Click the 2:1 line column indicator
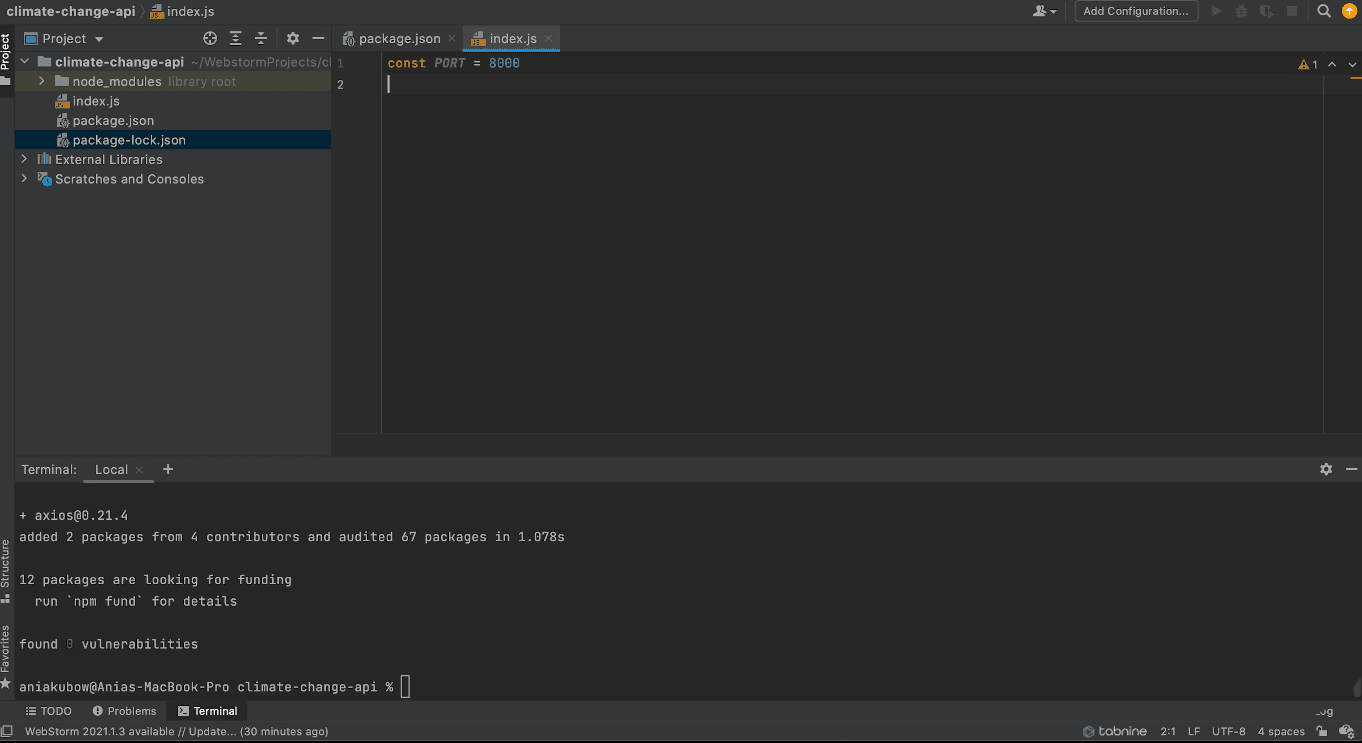The image size is (1362, 743). [x=1168, y=731]
